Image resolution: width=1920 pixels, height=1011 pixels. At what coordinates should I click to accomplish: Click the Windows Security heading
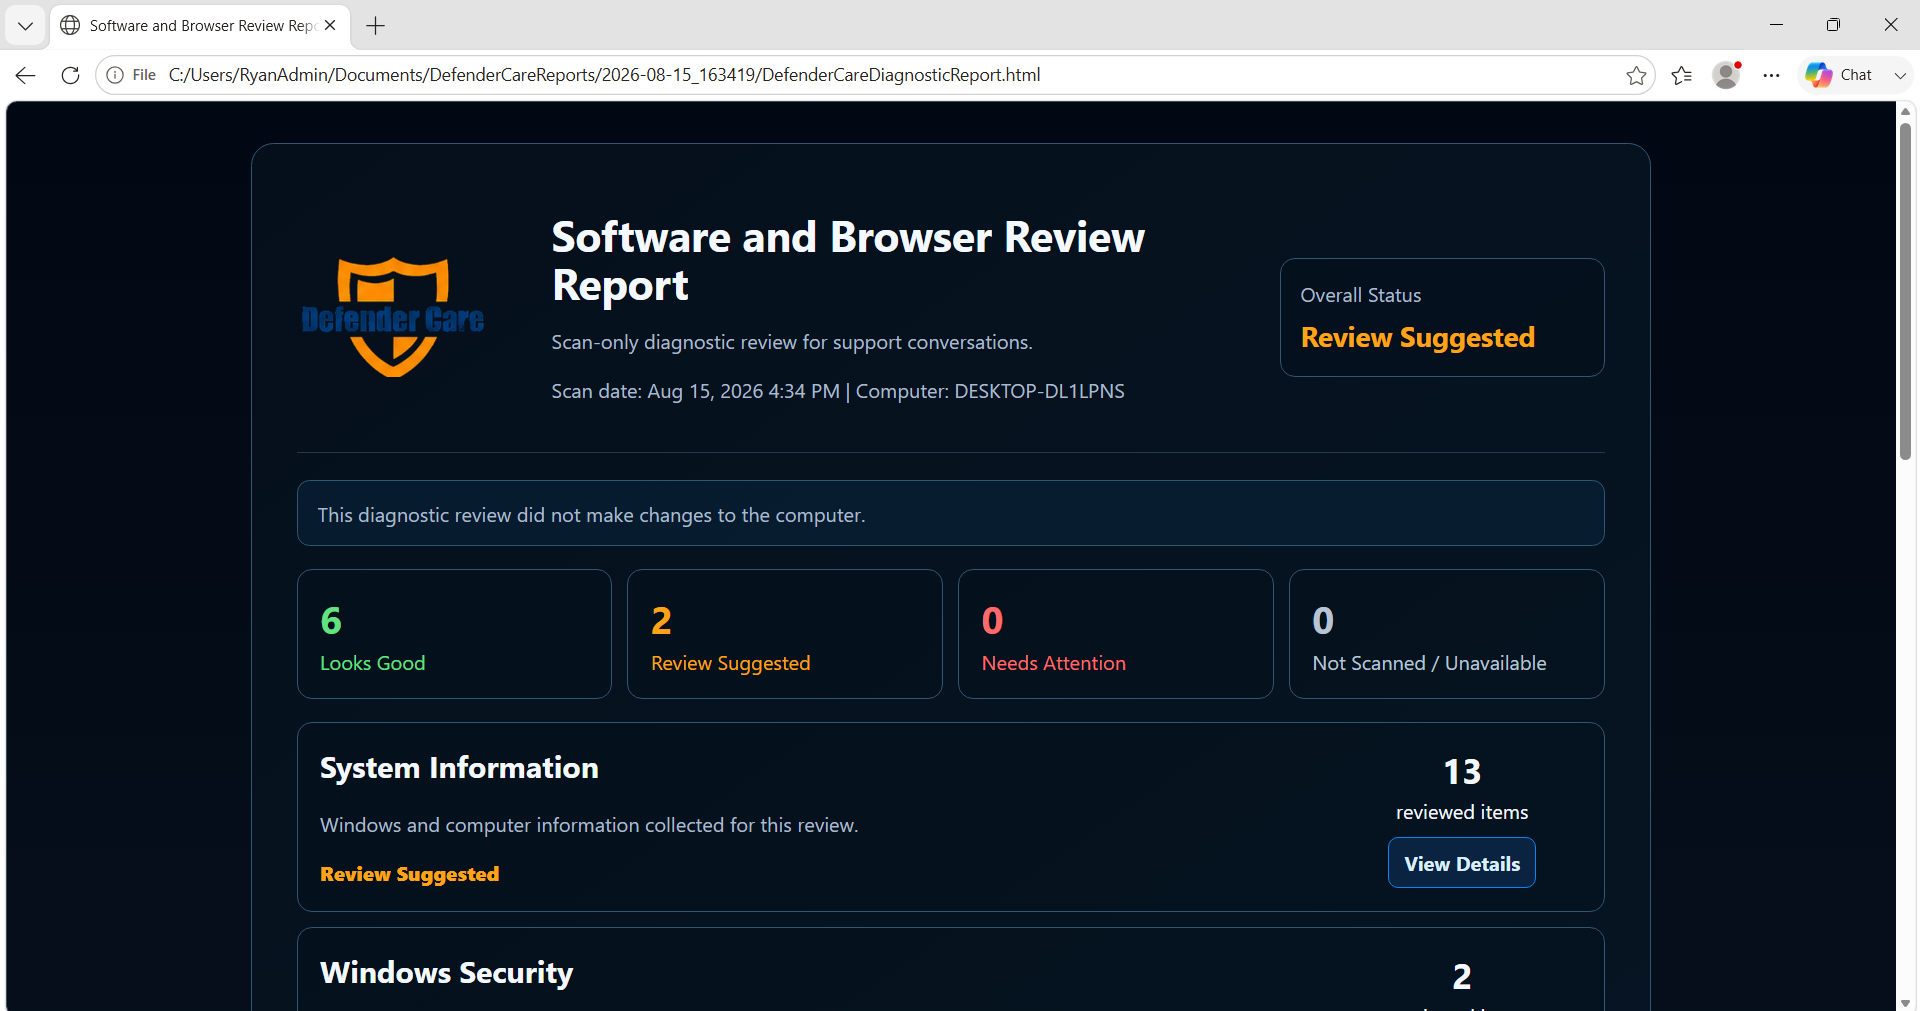[447, 973]
